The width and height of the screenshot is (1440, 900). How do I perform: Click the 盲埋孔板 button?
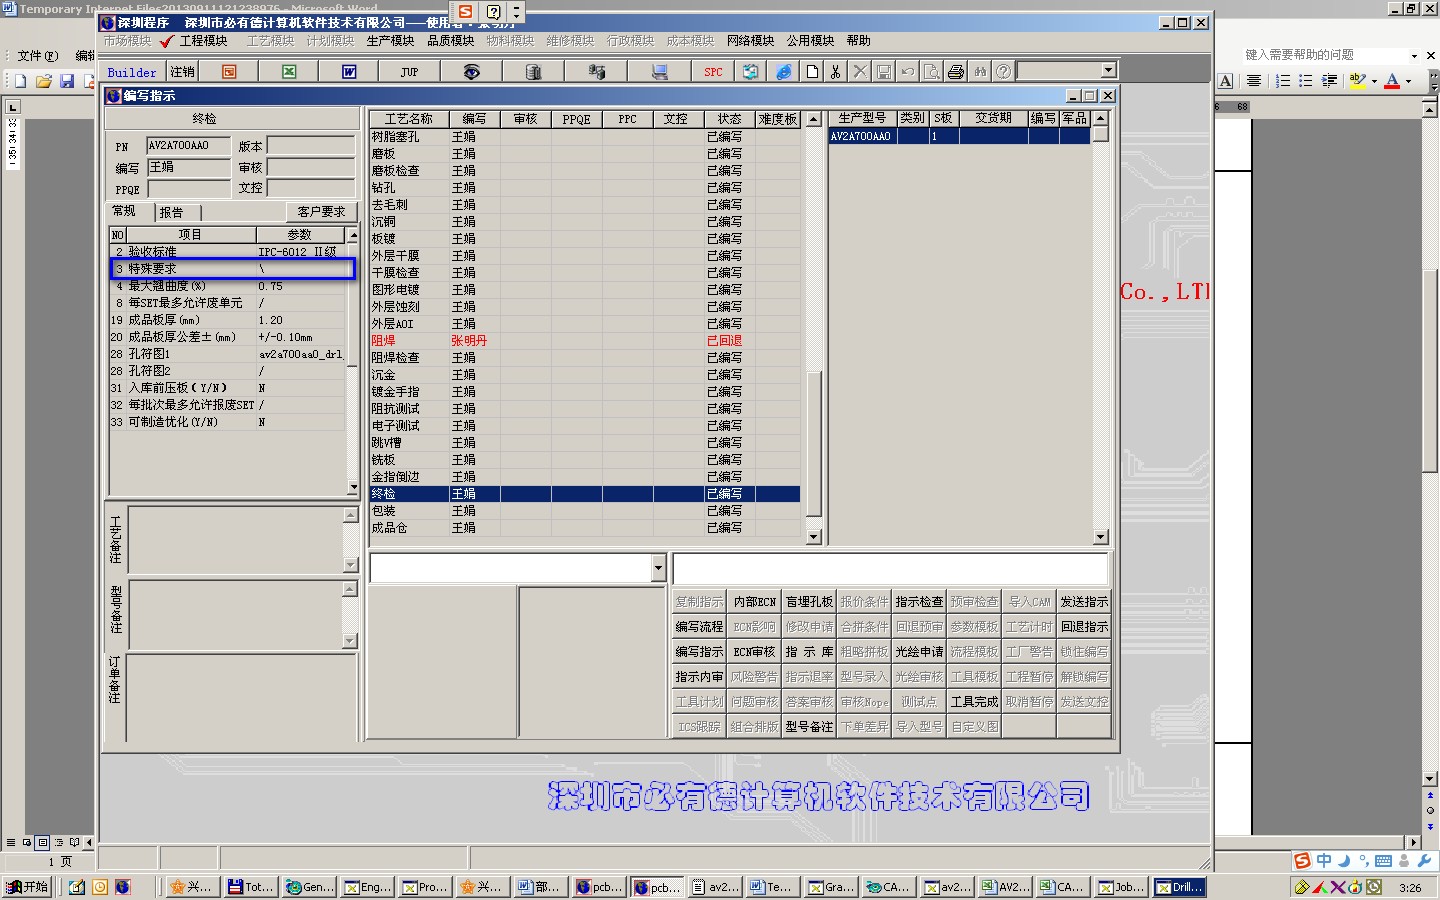809,602
